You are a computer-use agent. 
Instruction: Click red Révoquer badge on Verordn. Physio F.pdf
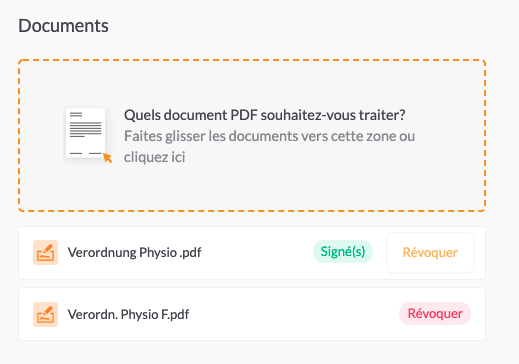point(435,314)
